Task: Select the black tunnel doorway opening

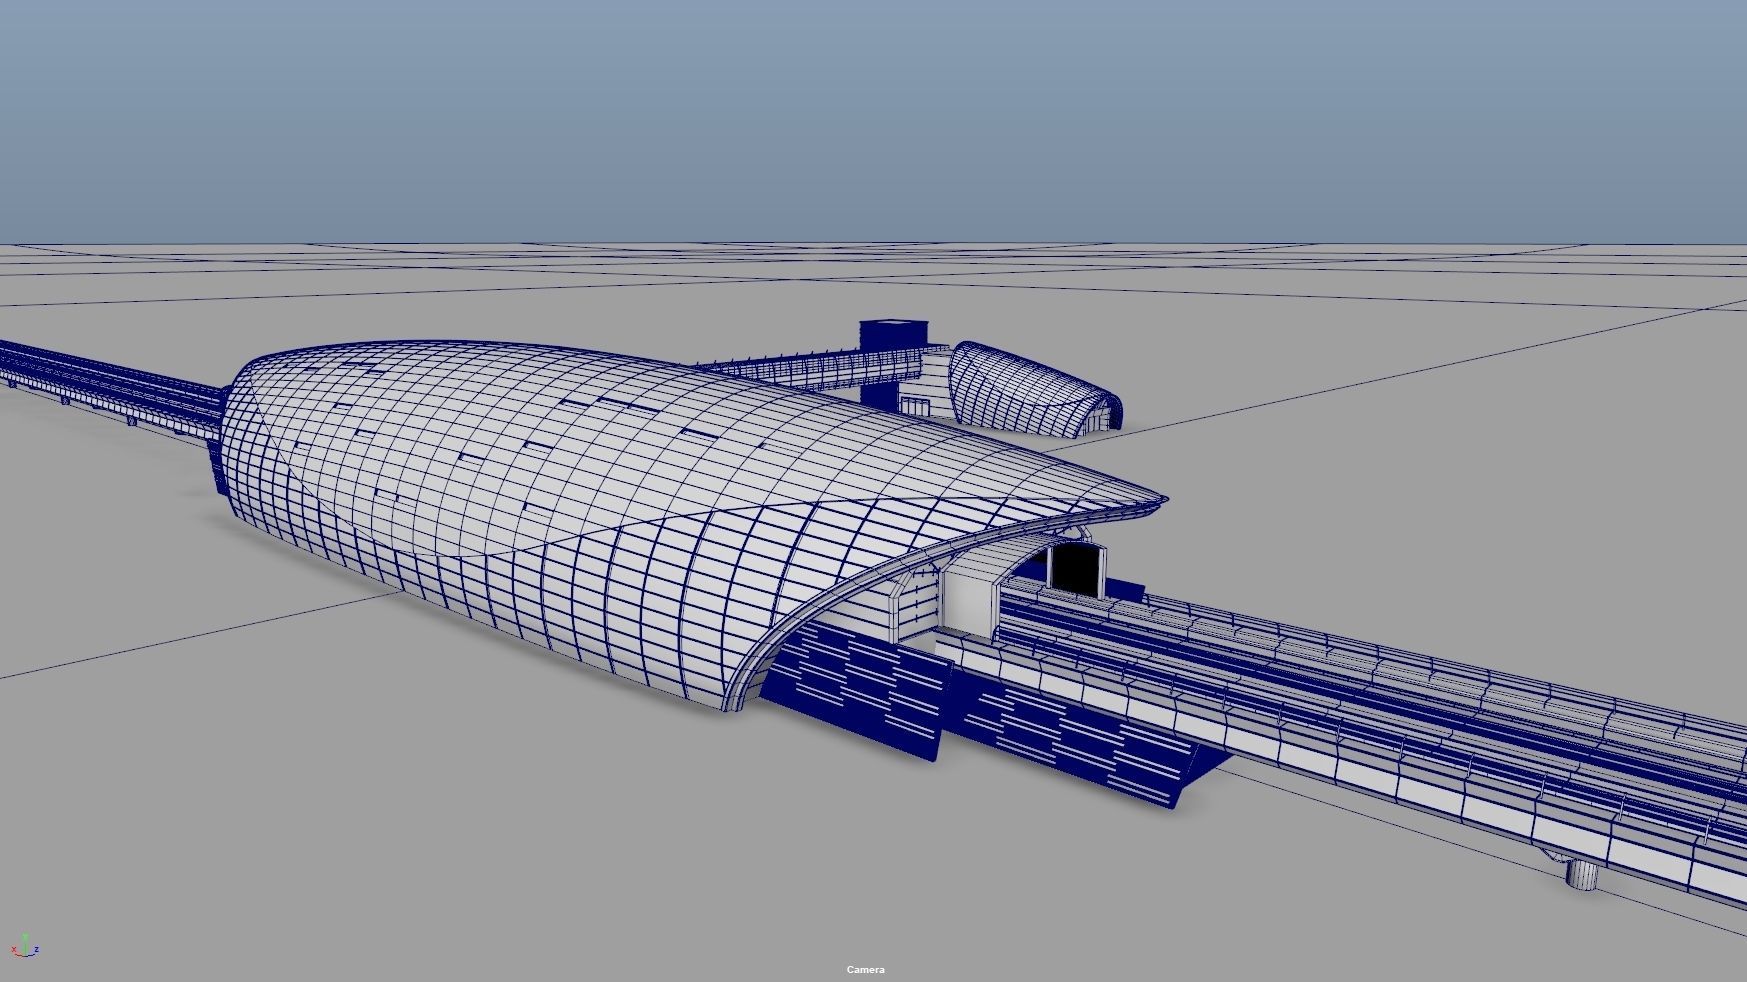Action: [1074, 569]
